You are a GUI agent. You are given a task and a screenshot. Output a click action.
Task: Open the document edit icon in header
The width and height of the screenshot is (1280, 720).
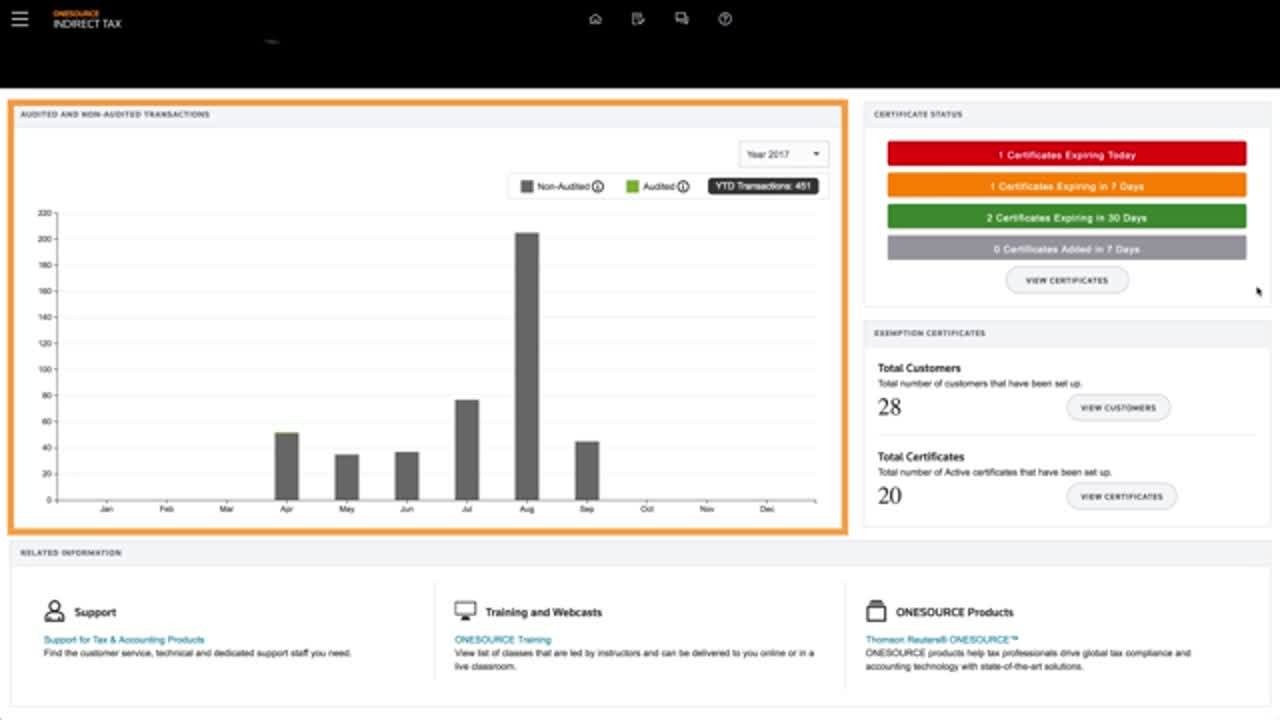tap(638, 19)
